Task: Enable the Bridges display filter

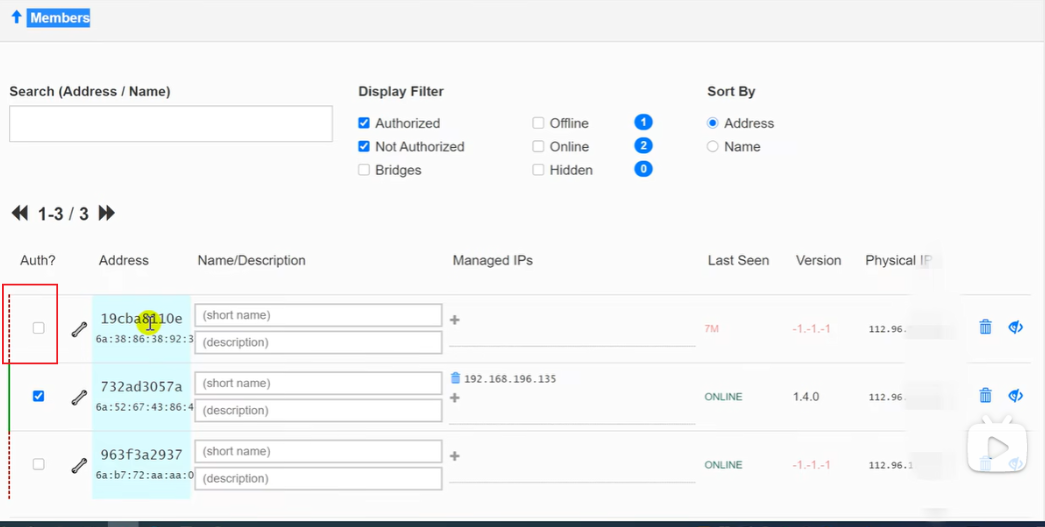Action: tap(364, 170)
